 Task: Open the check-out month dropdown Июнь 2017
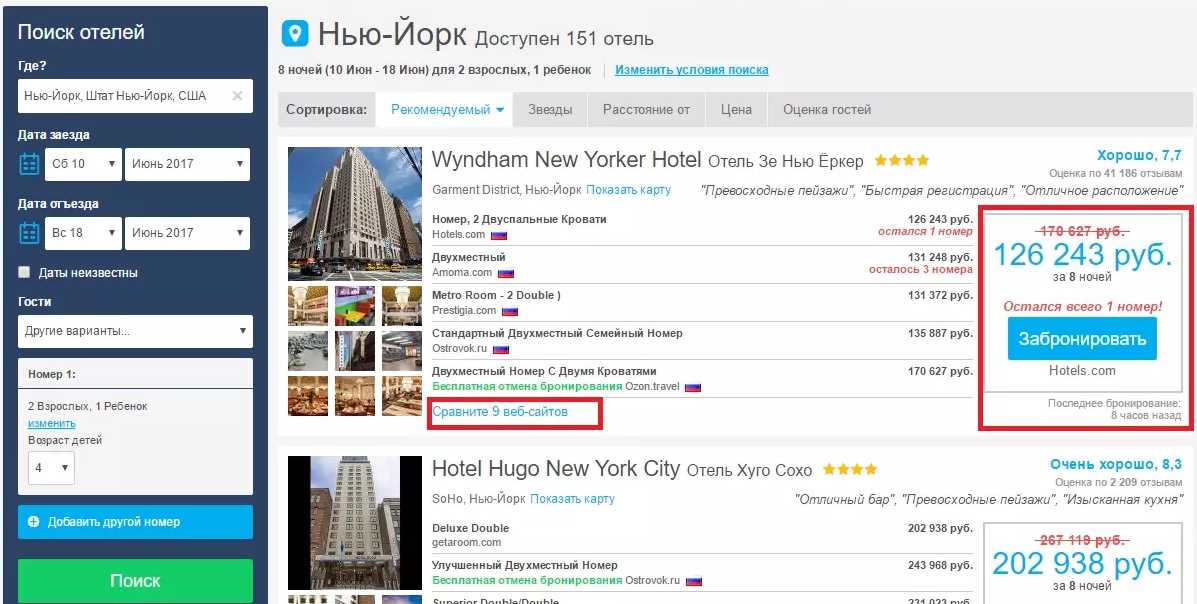click(188, 233)
